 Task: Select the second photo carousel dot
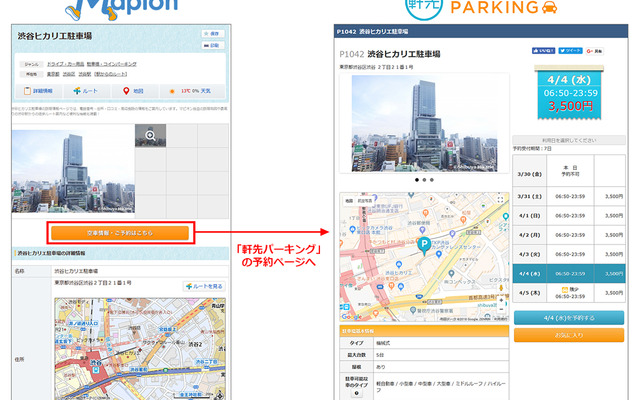(x=424, y=180)
